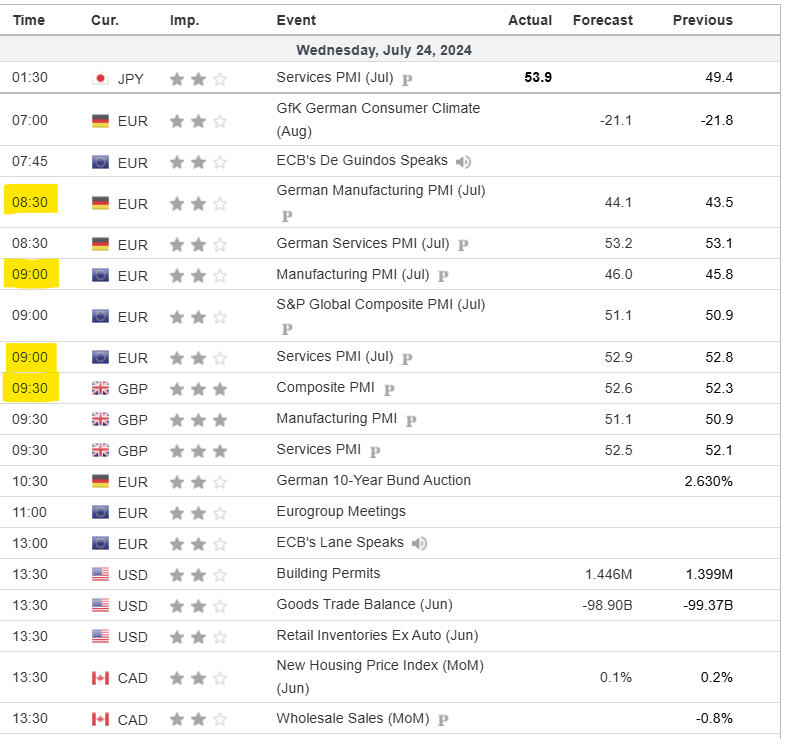Click the Forecast column header

tap(602, 20)
